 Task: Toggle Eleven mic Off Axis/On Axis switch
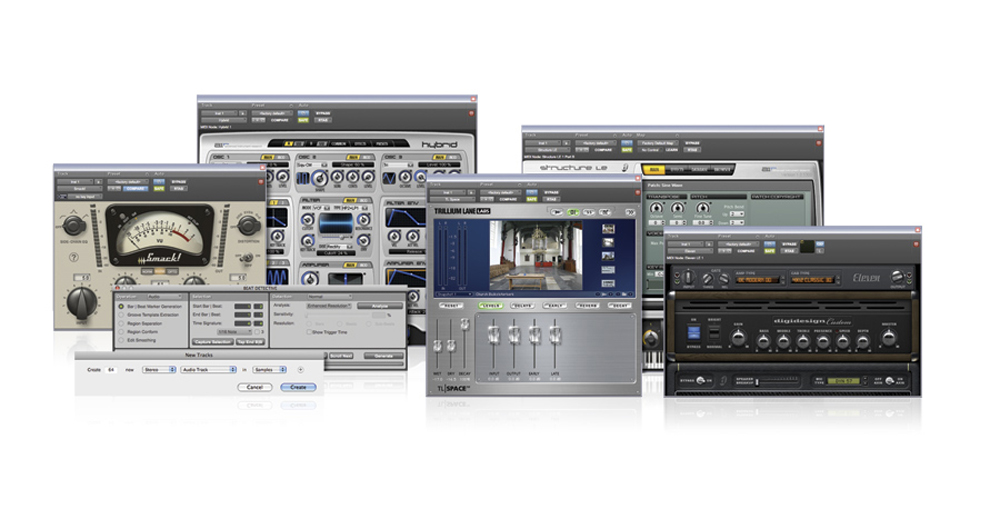[x=890, y=381]
